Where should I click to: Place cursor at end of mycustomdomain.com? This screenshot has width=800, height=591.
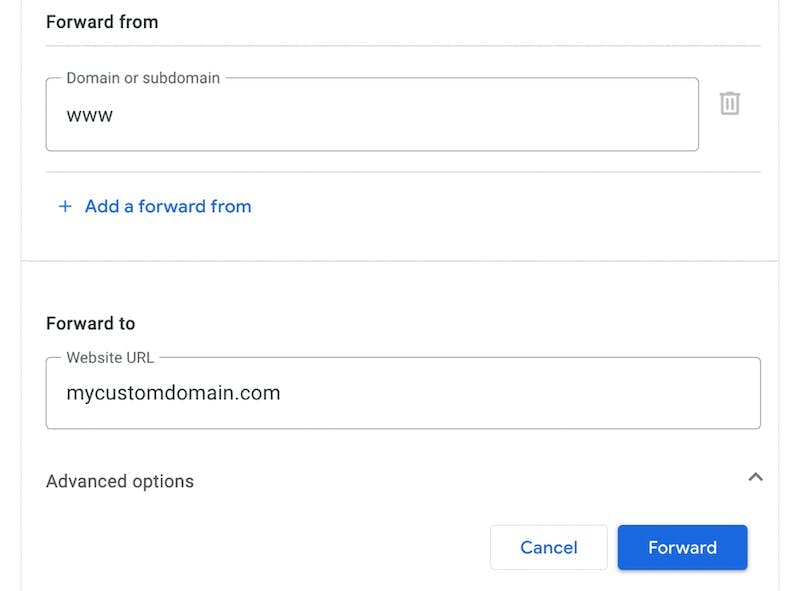click(x=282, y=393)
